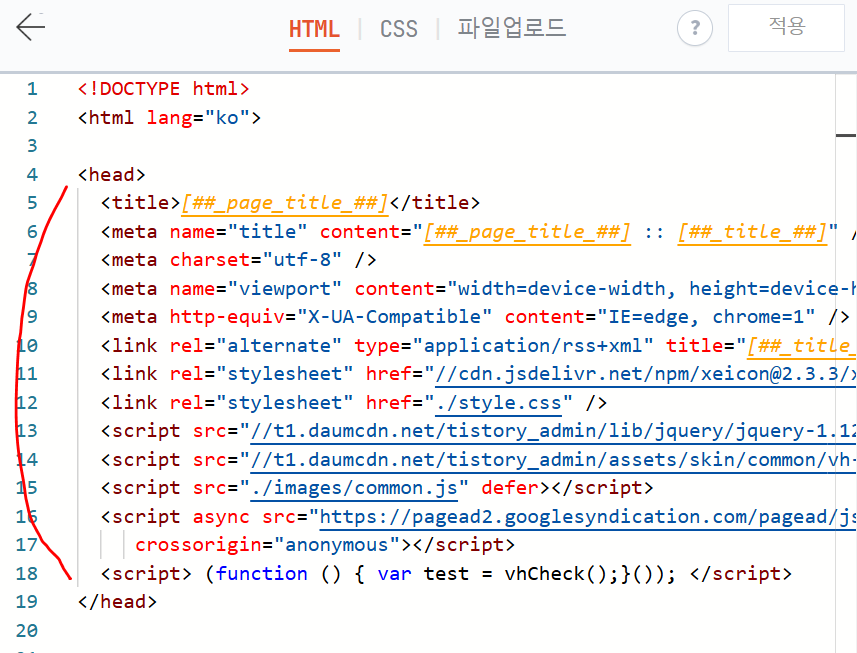Open the daumcdn jquery script link
This screenshot has width=857, height=653.
[553, 431]
